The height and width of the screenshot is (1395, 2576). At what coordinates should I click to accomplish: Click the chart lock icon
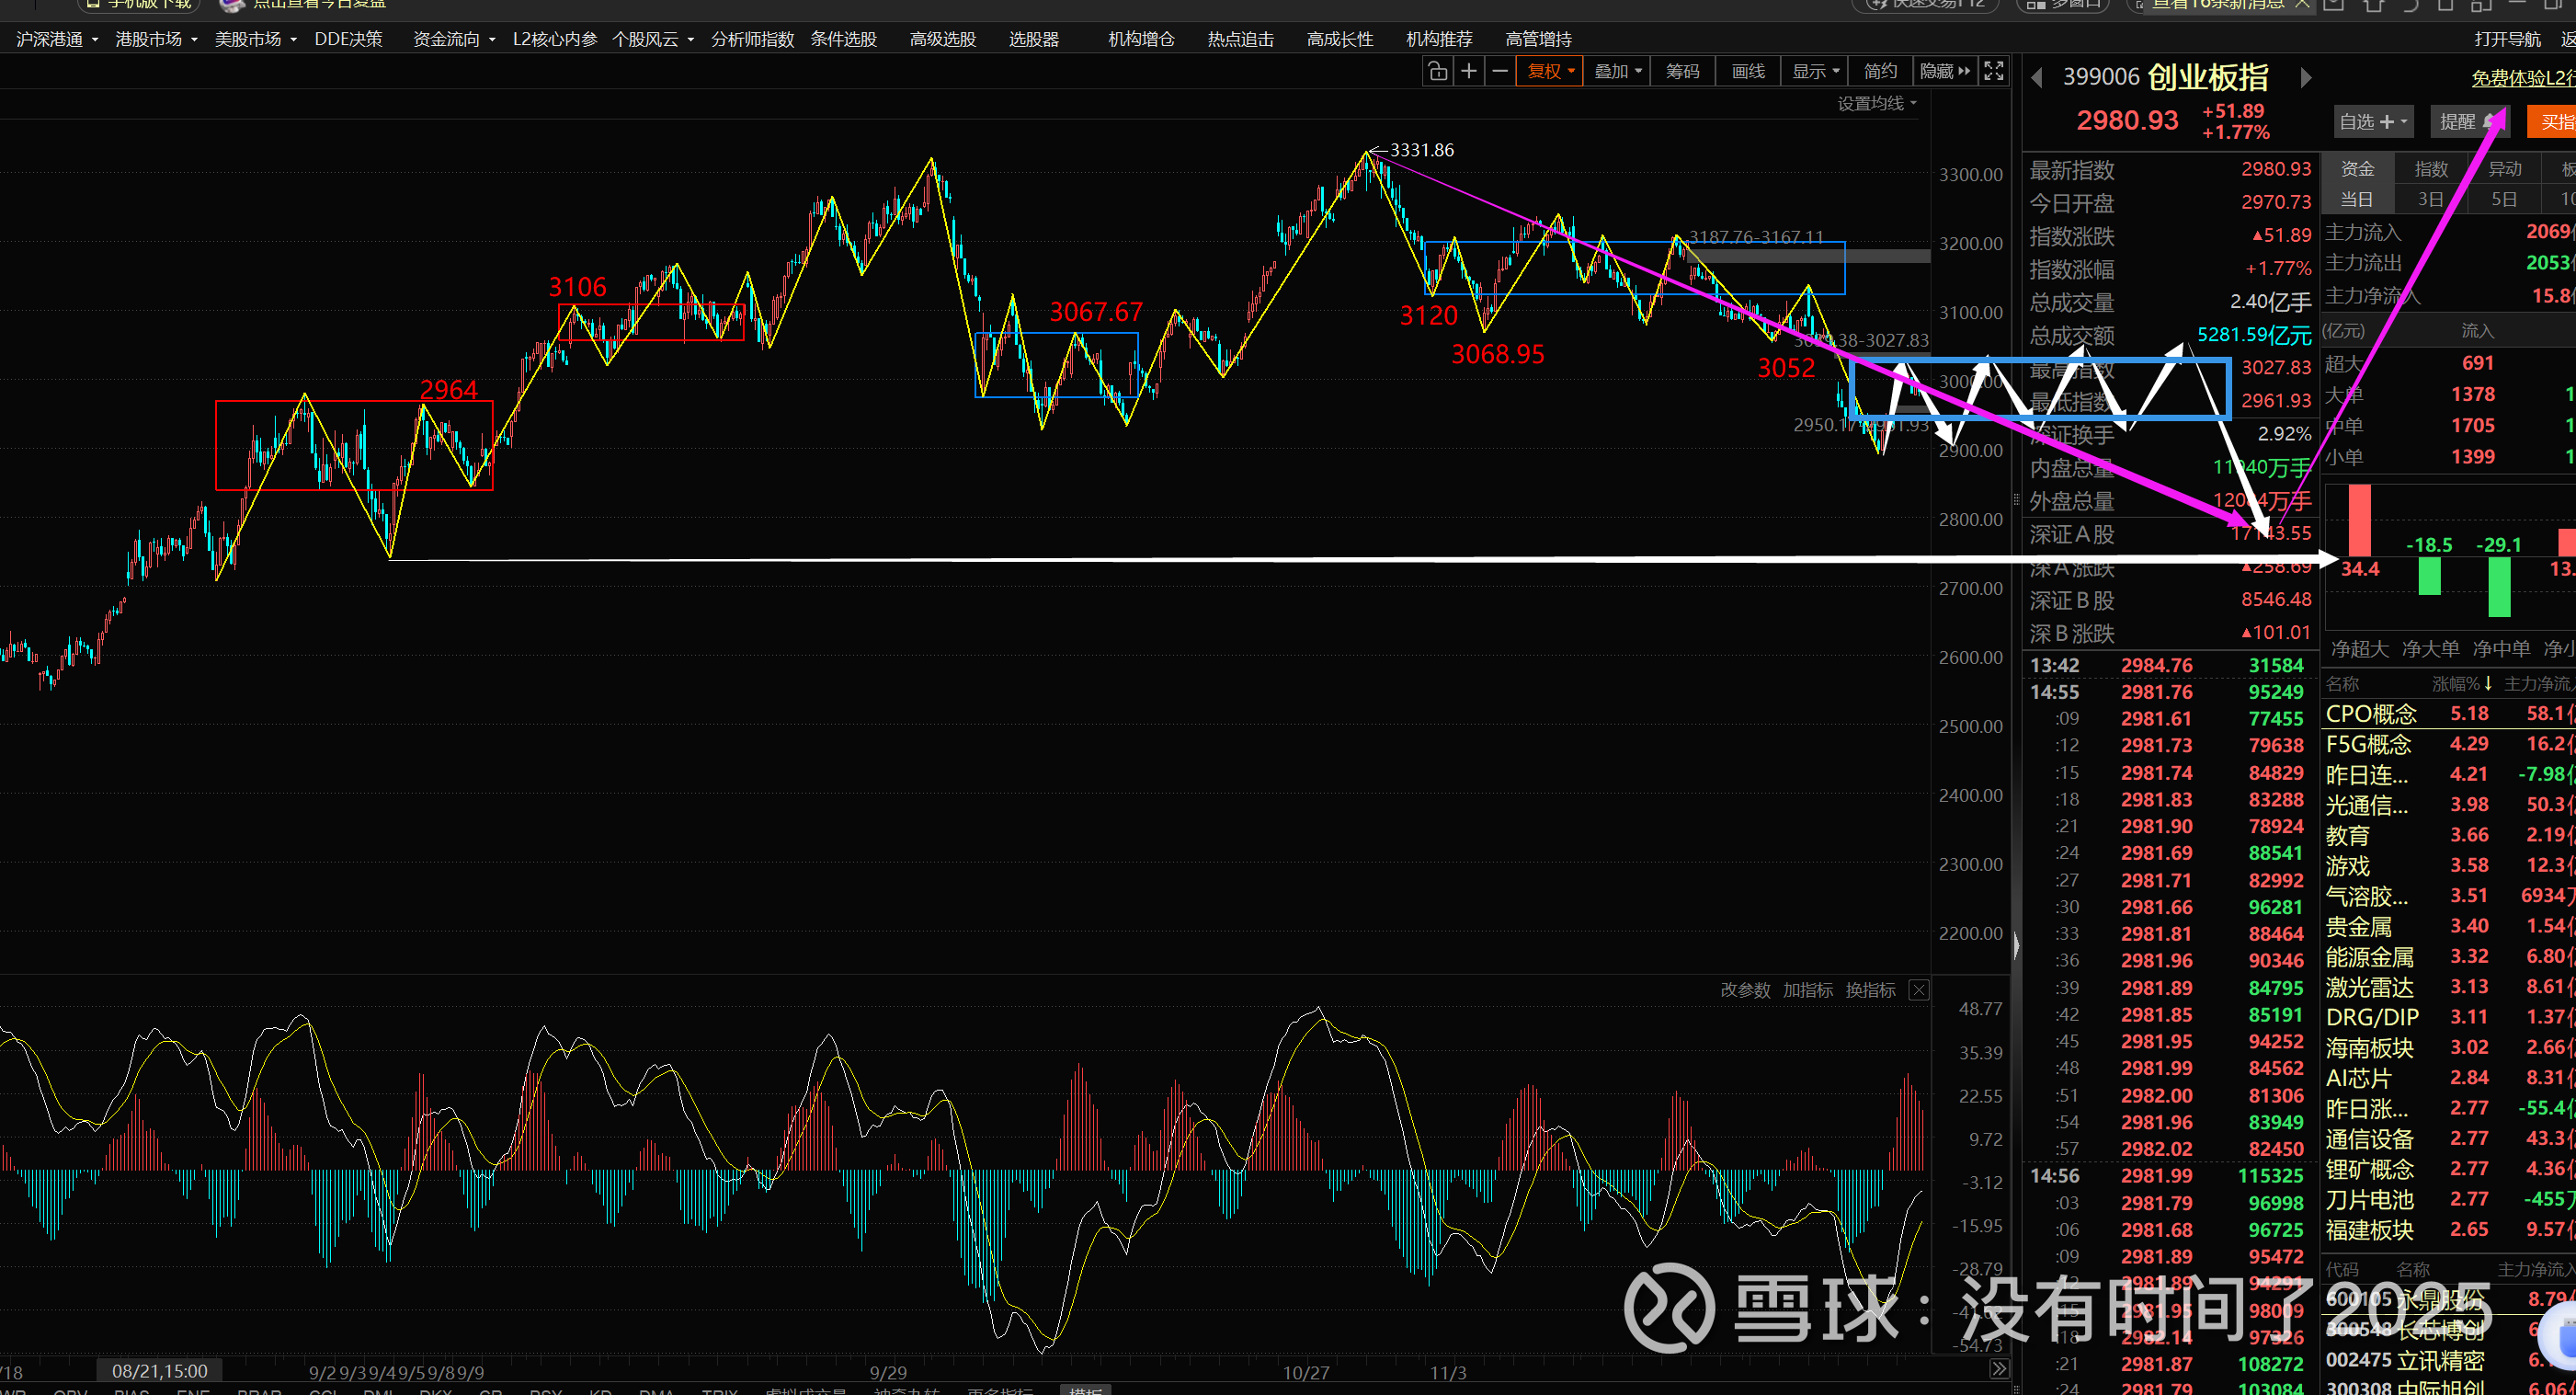tap(1437, 71)
